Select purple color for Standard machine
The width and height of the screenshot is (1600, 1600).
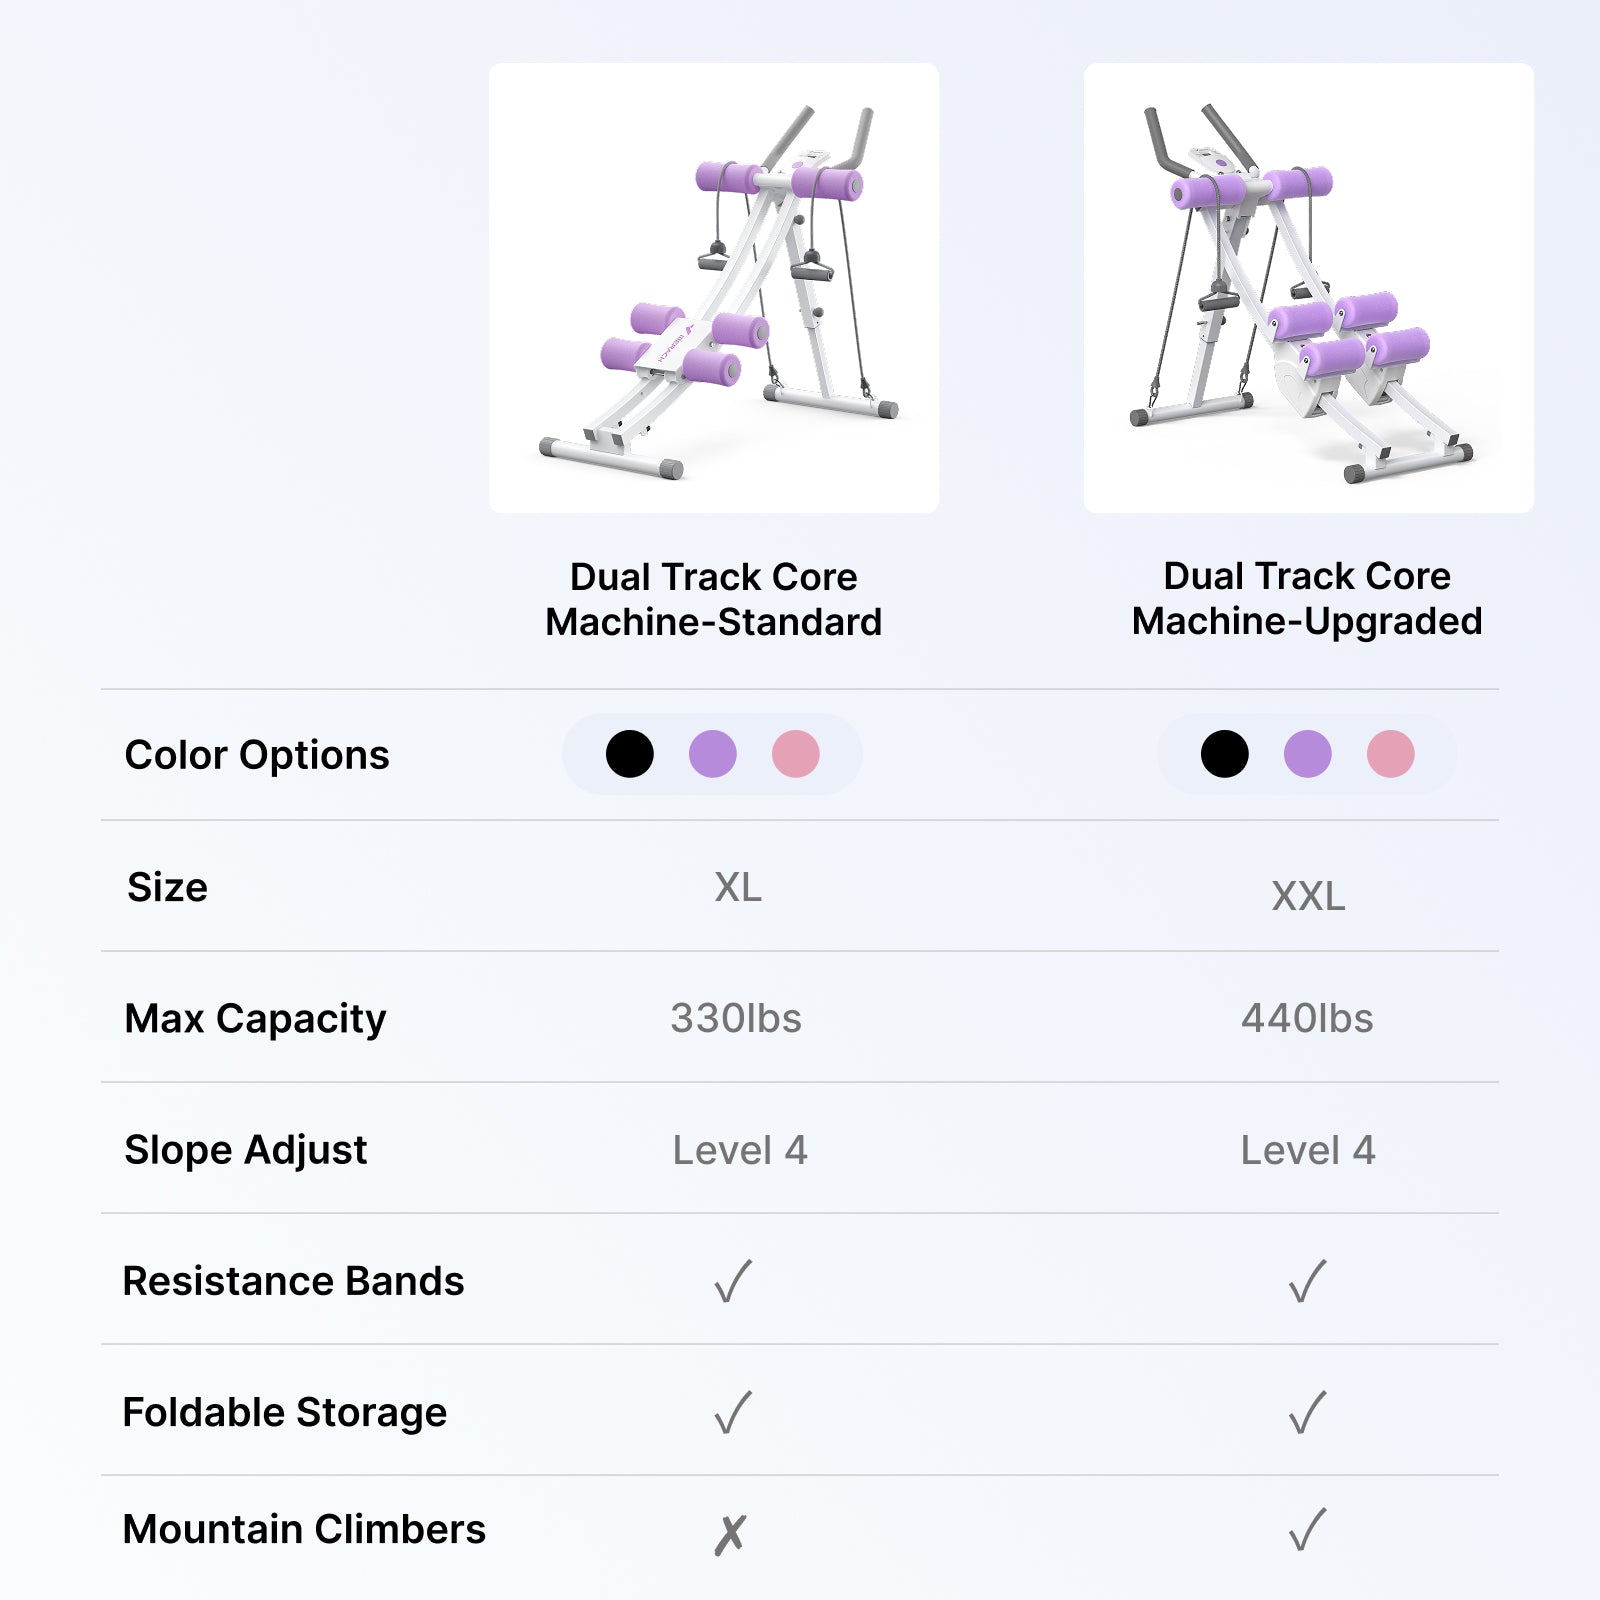click(713, 754)
